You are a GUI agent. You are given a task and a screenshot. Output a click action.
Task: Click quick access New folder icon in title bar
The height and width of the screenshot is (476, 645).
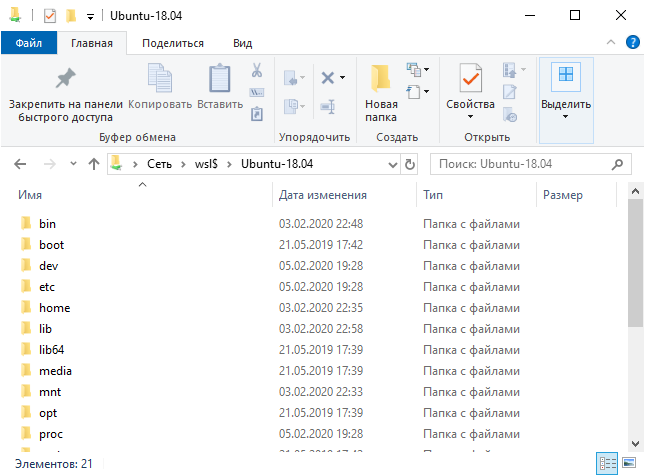coord(71,16)
